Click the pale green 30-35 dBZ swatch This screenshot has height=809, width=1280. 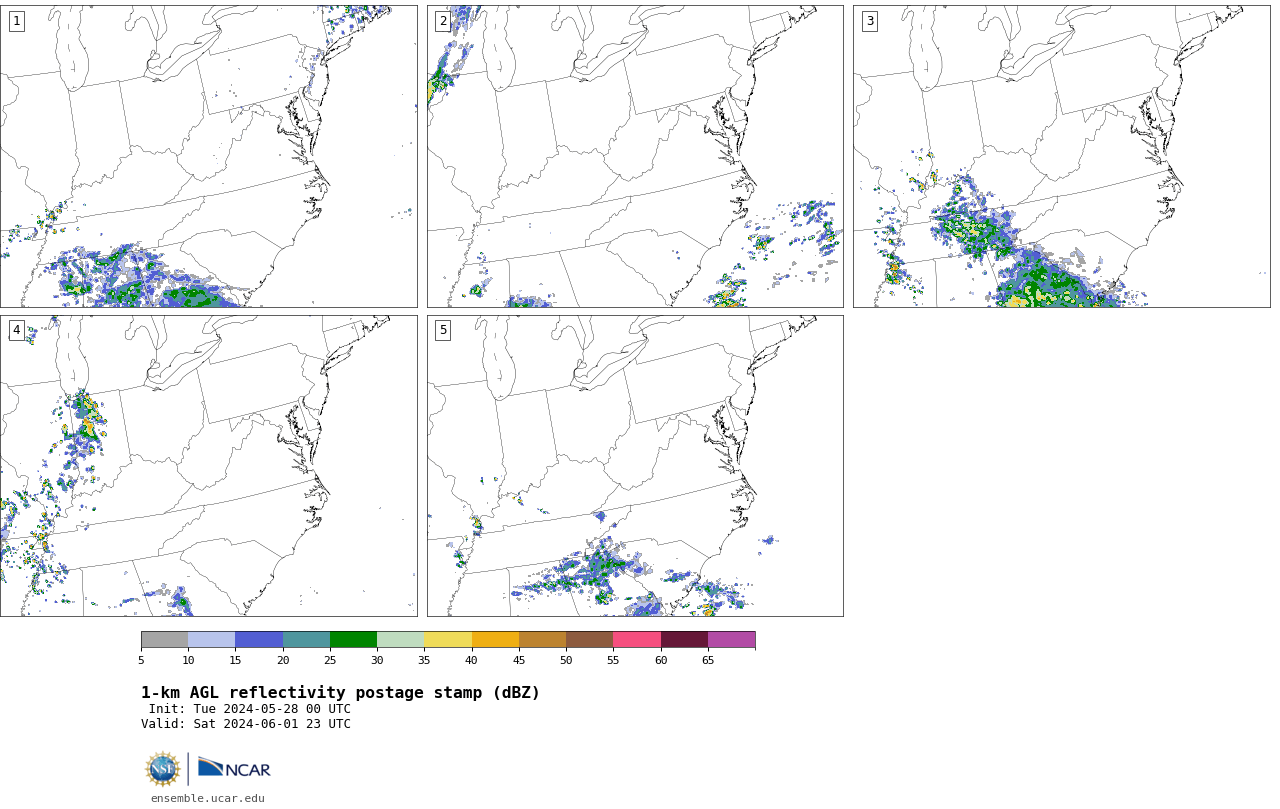click(401, 640)
